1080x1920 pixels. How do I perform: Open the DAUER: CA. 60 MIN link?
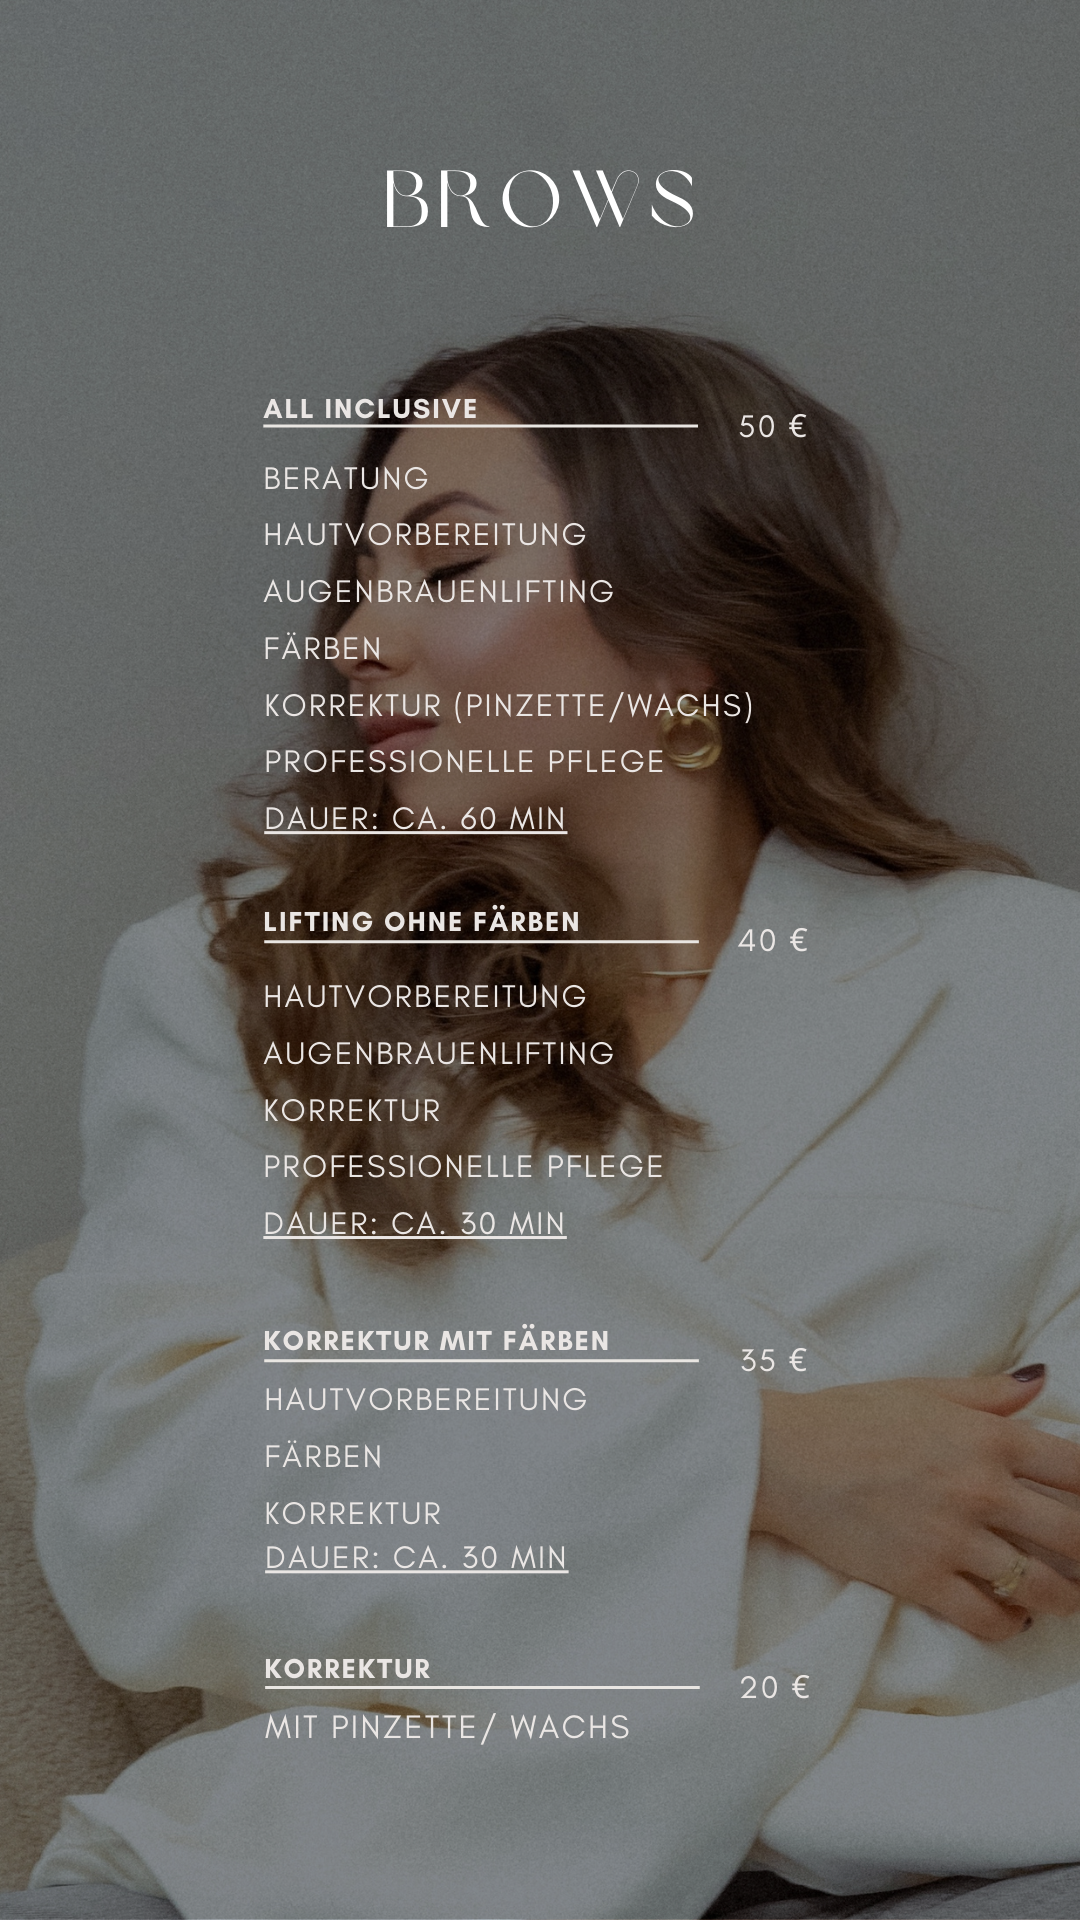coord(415,819)
